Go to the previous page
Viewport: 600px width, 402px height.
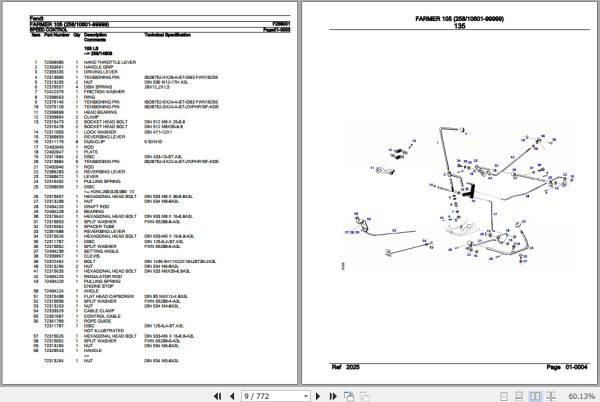(232, 396)
